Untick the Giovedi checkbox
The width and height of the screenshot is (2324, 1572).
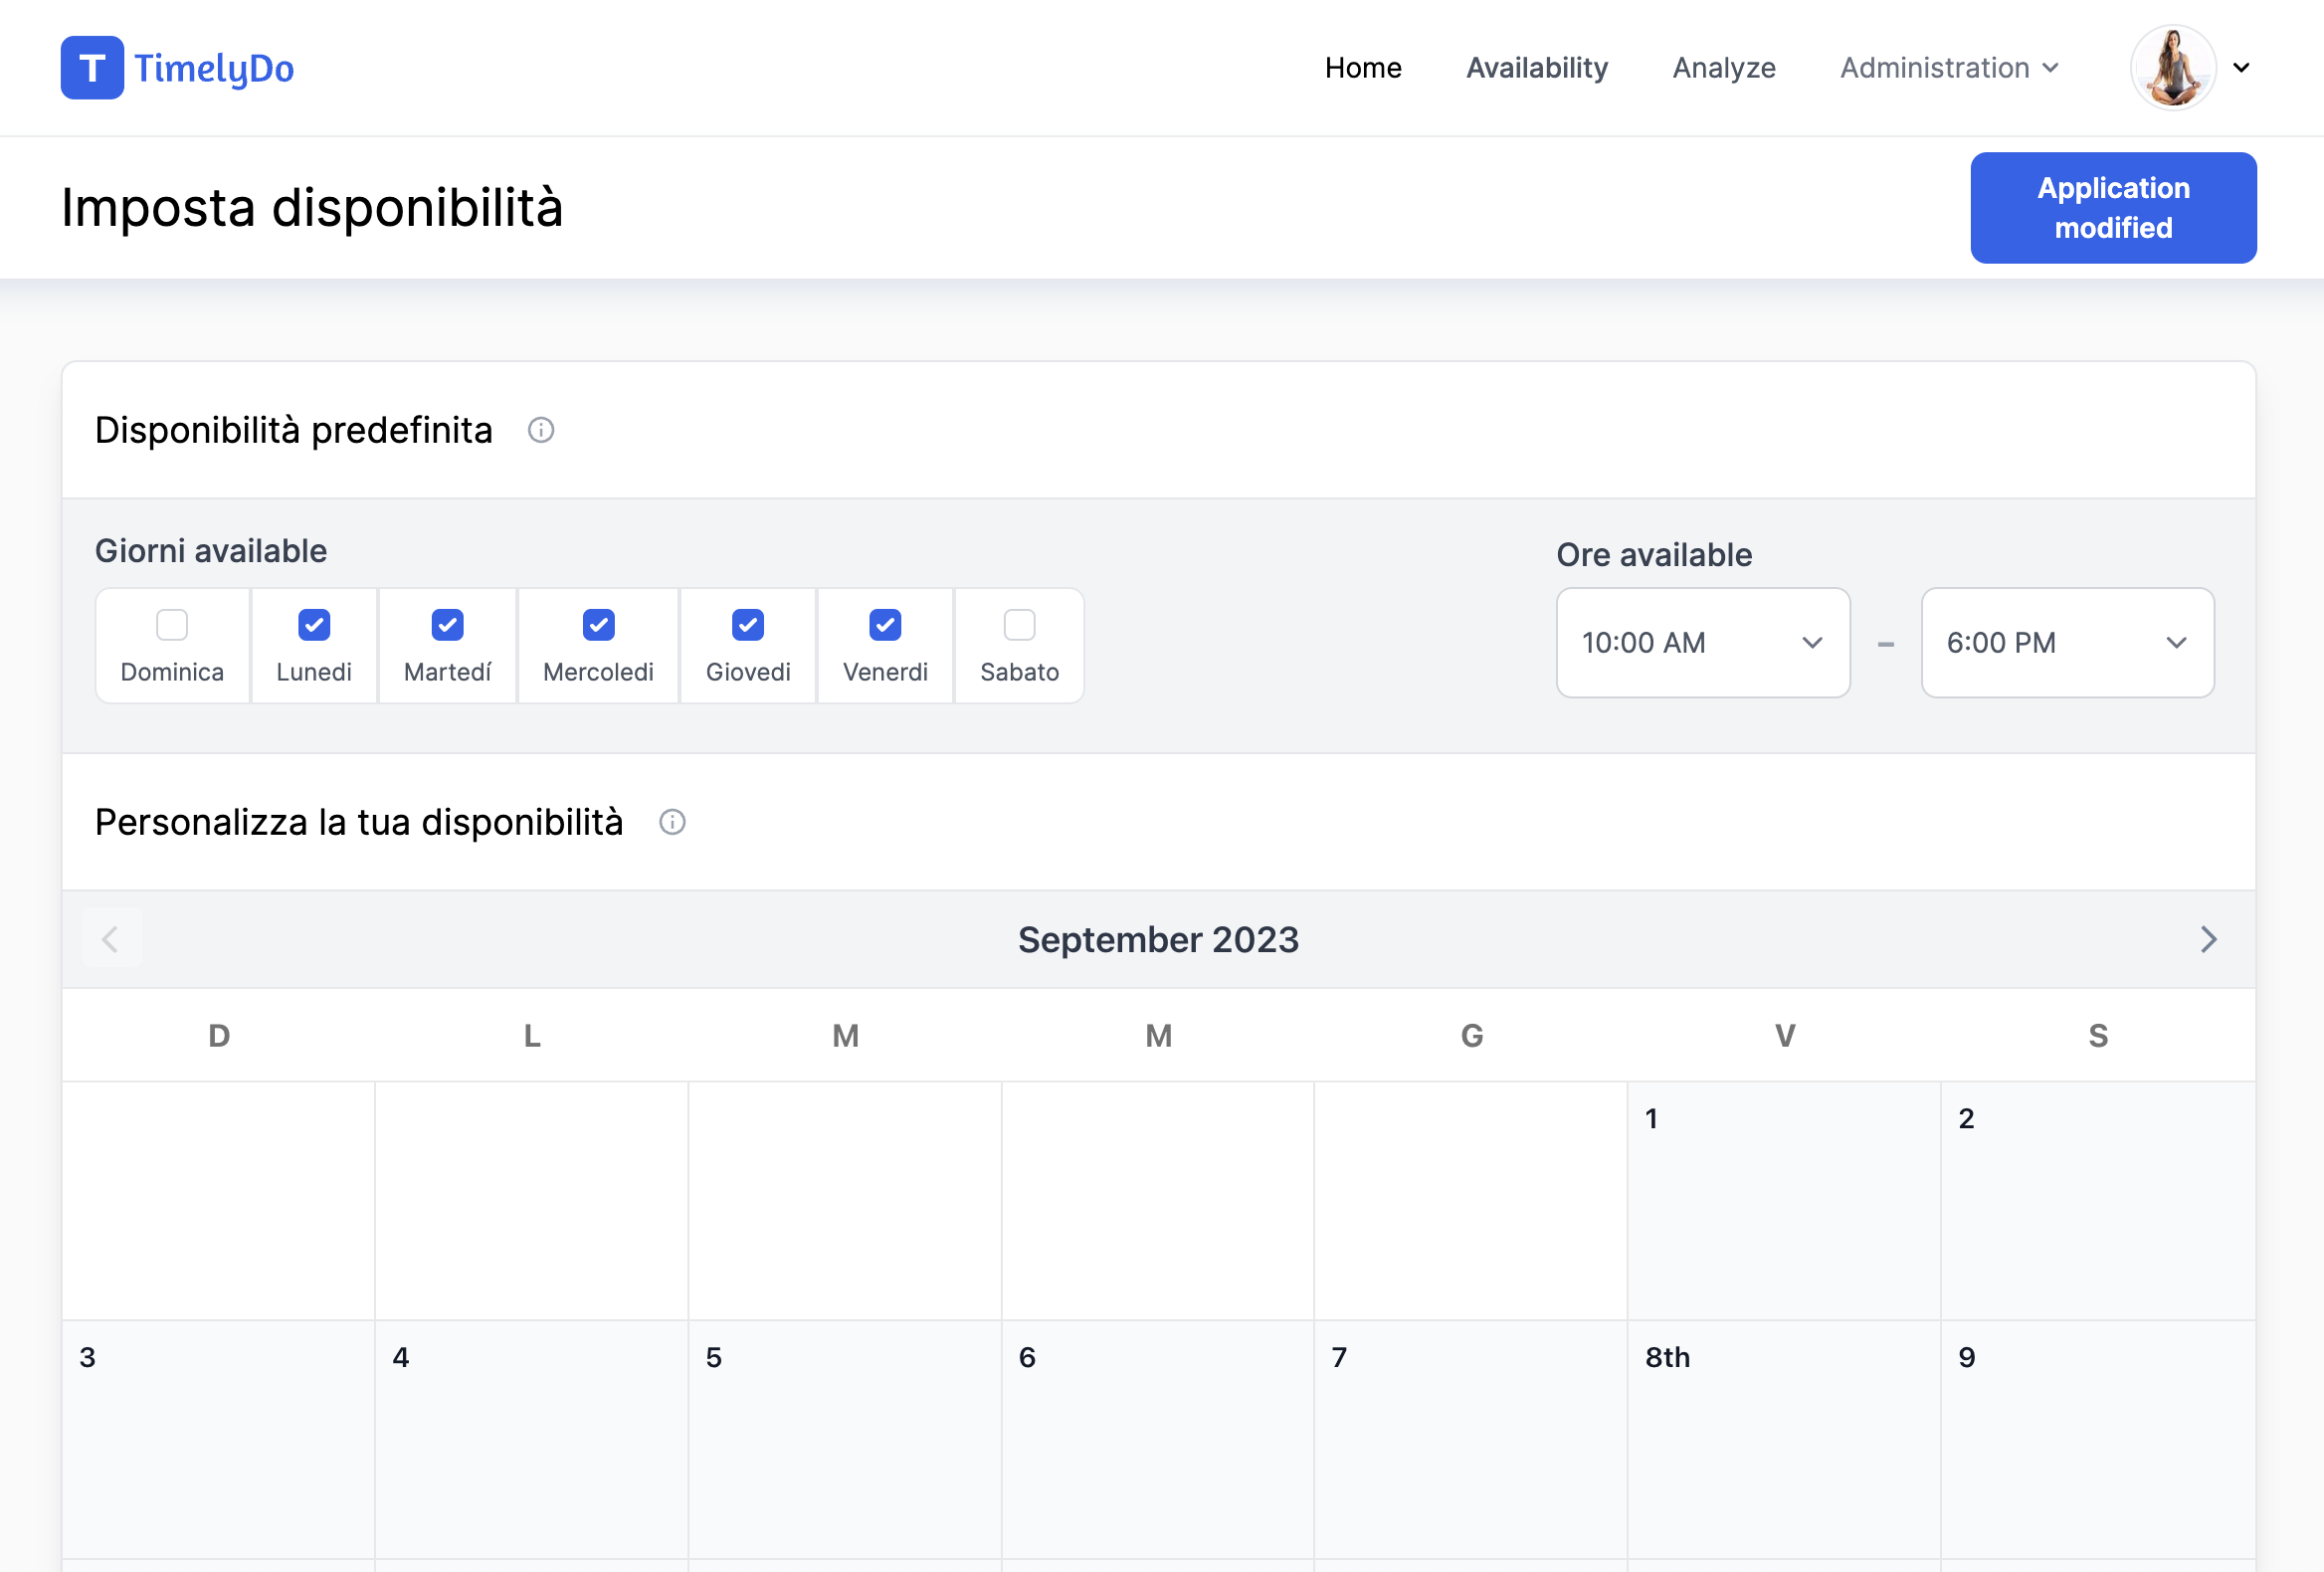pyautogui.click(x=748, y=625)
